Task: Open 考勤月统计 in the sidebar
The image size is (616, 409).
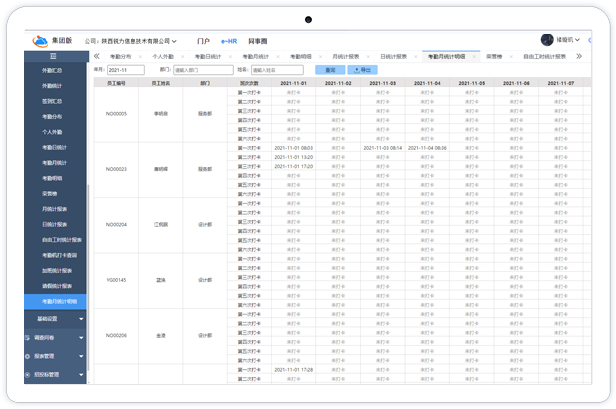Action: point(55,163)
